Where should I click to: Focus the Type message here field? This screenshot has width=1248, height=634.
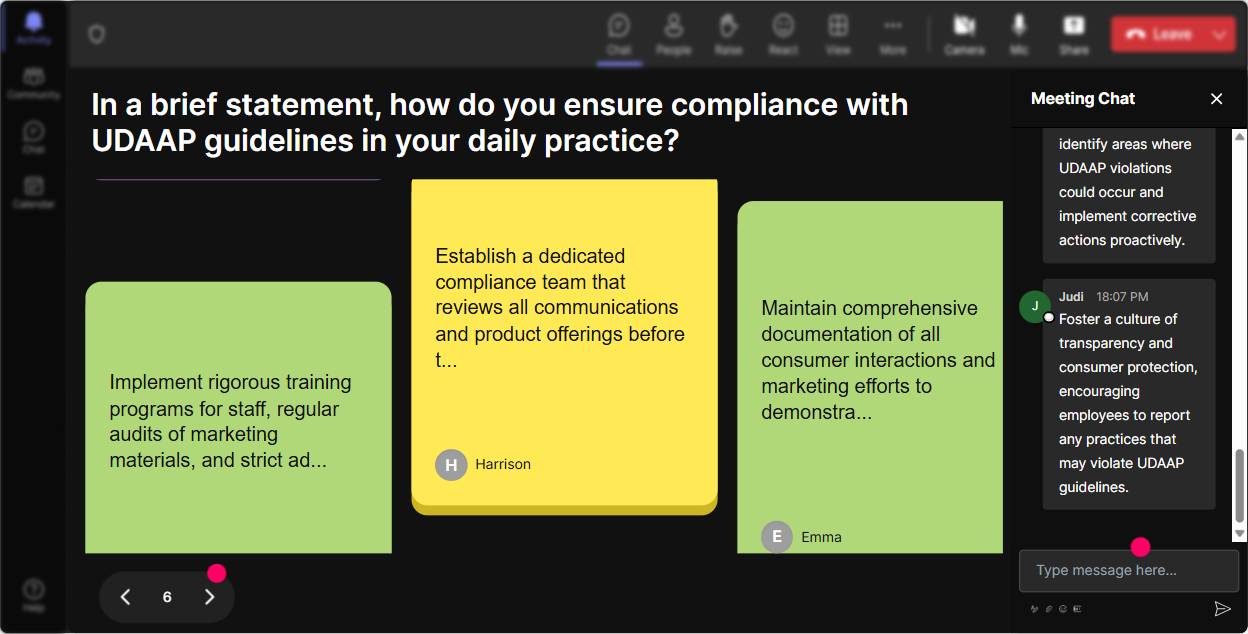(x=1129, y=571)
